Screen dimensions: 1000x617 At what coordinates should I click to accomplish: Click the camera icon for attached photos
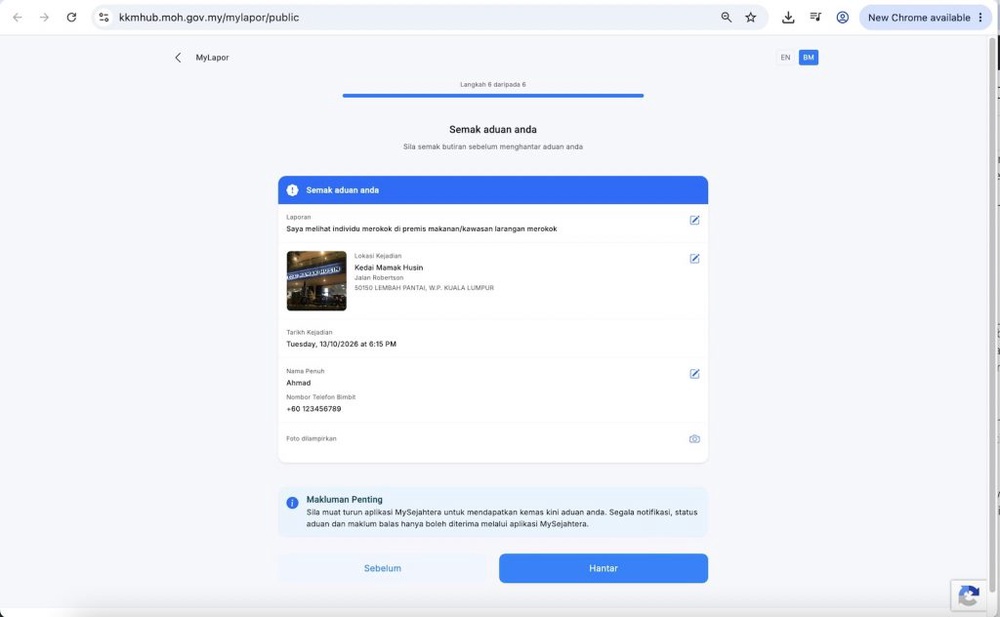point(695,439)
